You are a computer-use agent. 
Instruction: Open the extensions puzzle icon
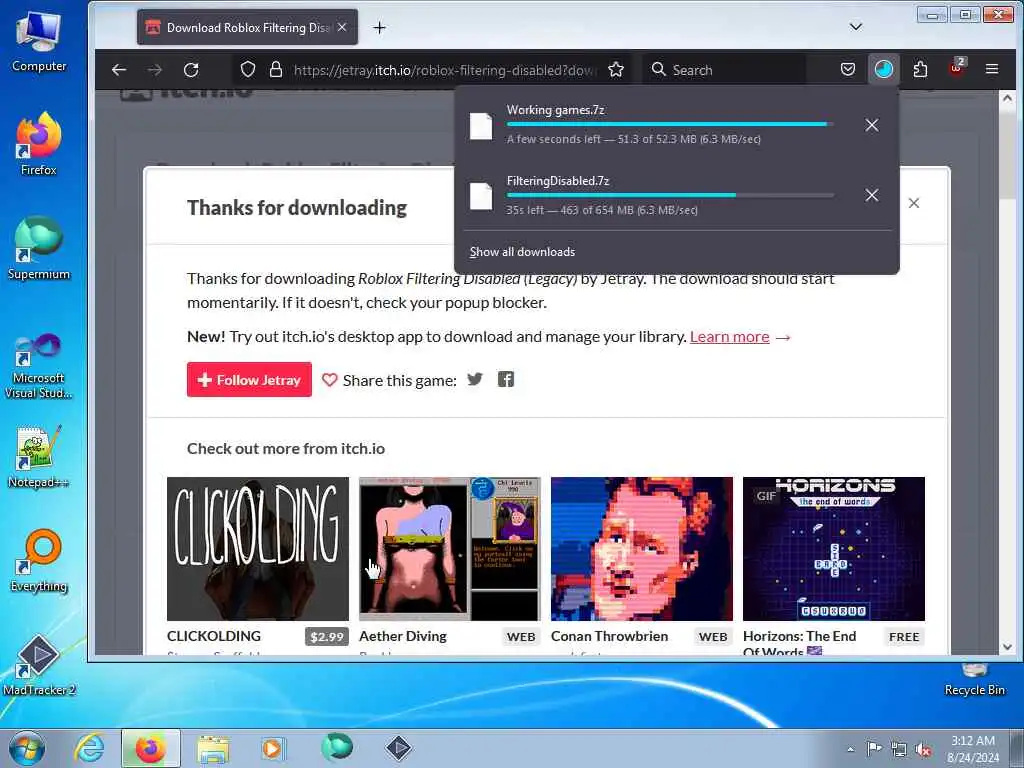click(920, 70)
